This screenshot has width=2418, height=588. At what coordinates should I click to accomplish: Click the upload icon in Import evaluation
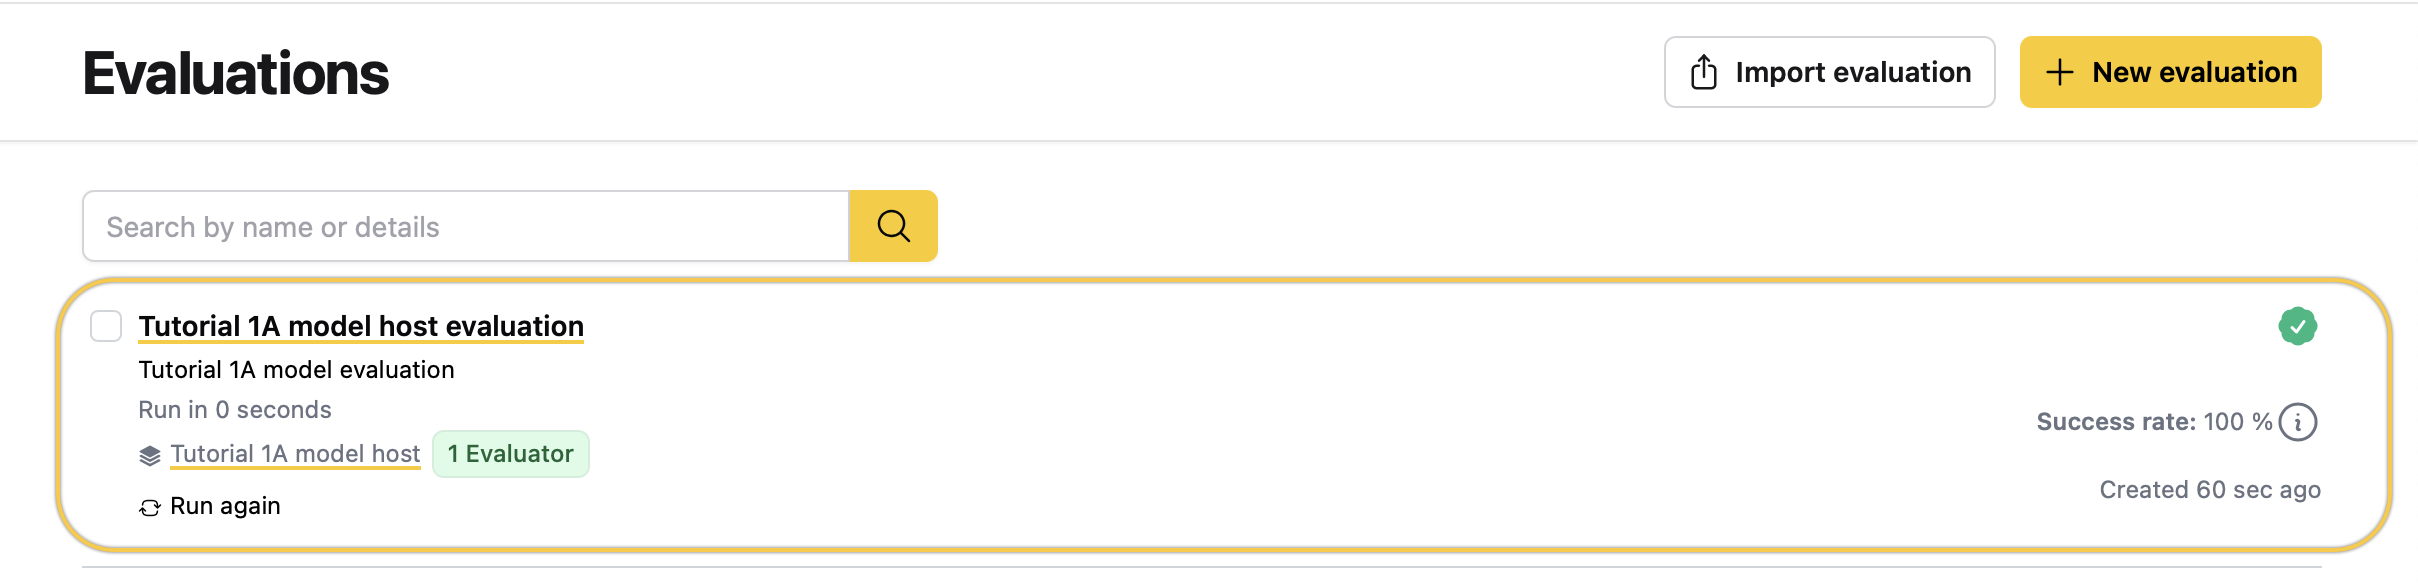point(1704,72)
